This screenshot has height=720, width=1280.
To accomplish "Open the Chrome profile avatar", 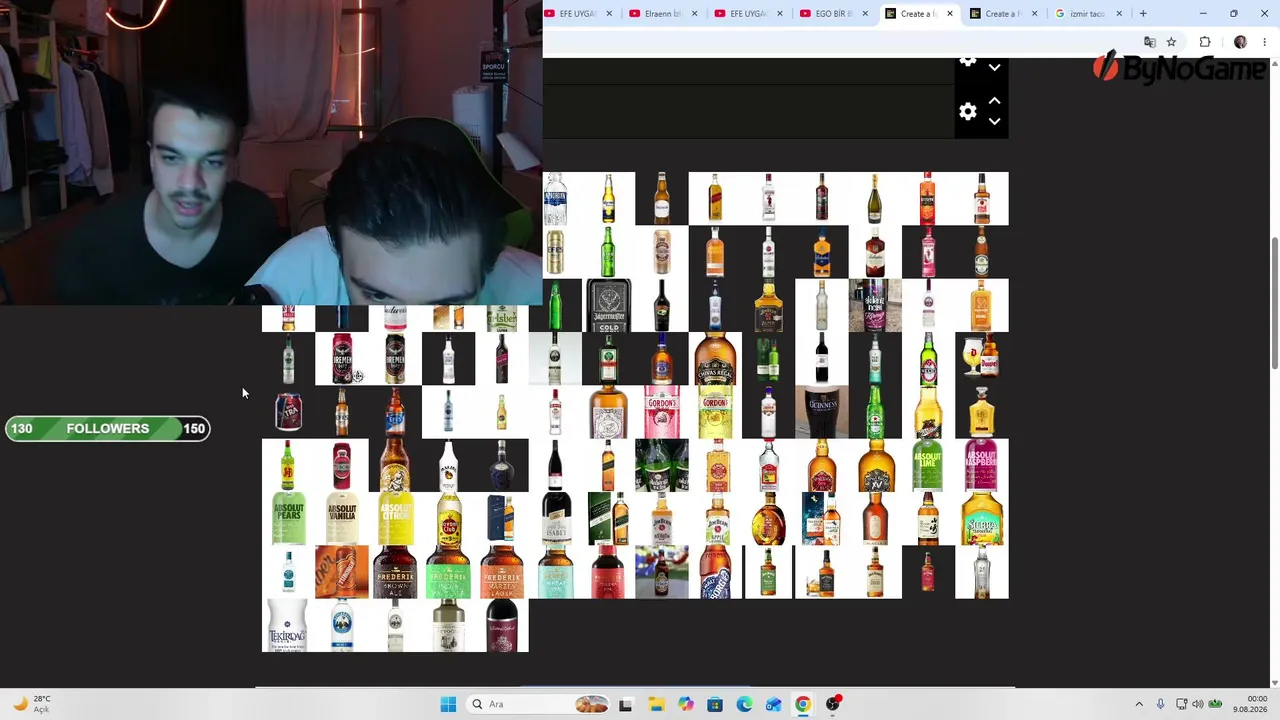I will (x=1240, y=42).
